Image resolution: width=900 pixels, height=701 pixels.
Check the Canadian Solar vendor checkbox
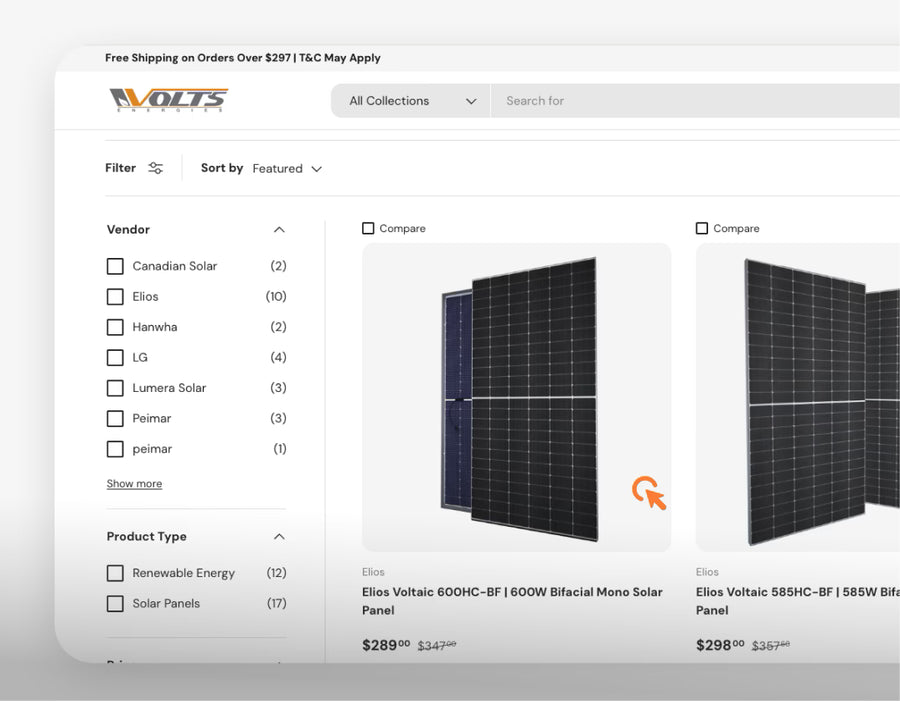tap(115, 266)
